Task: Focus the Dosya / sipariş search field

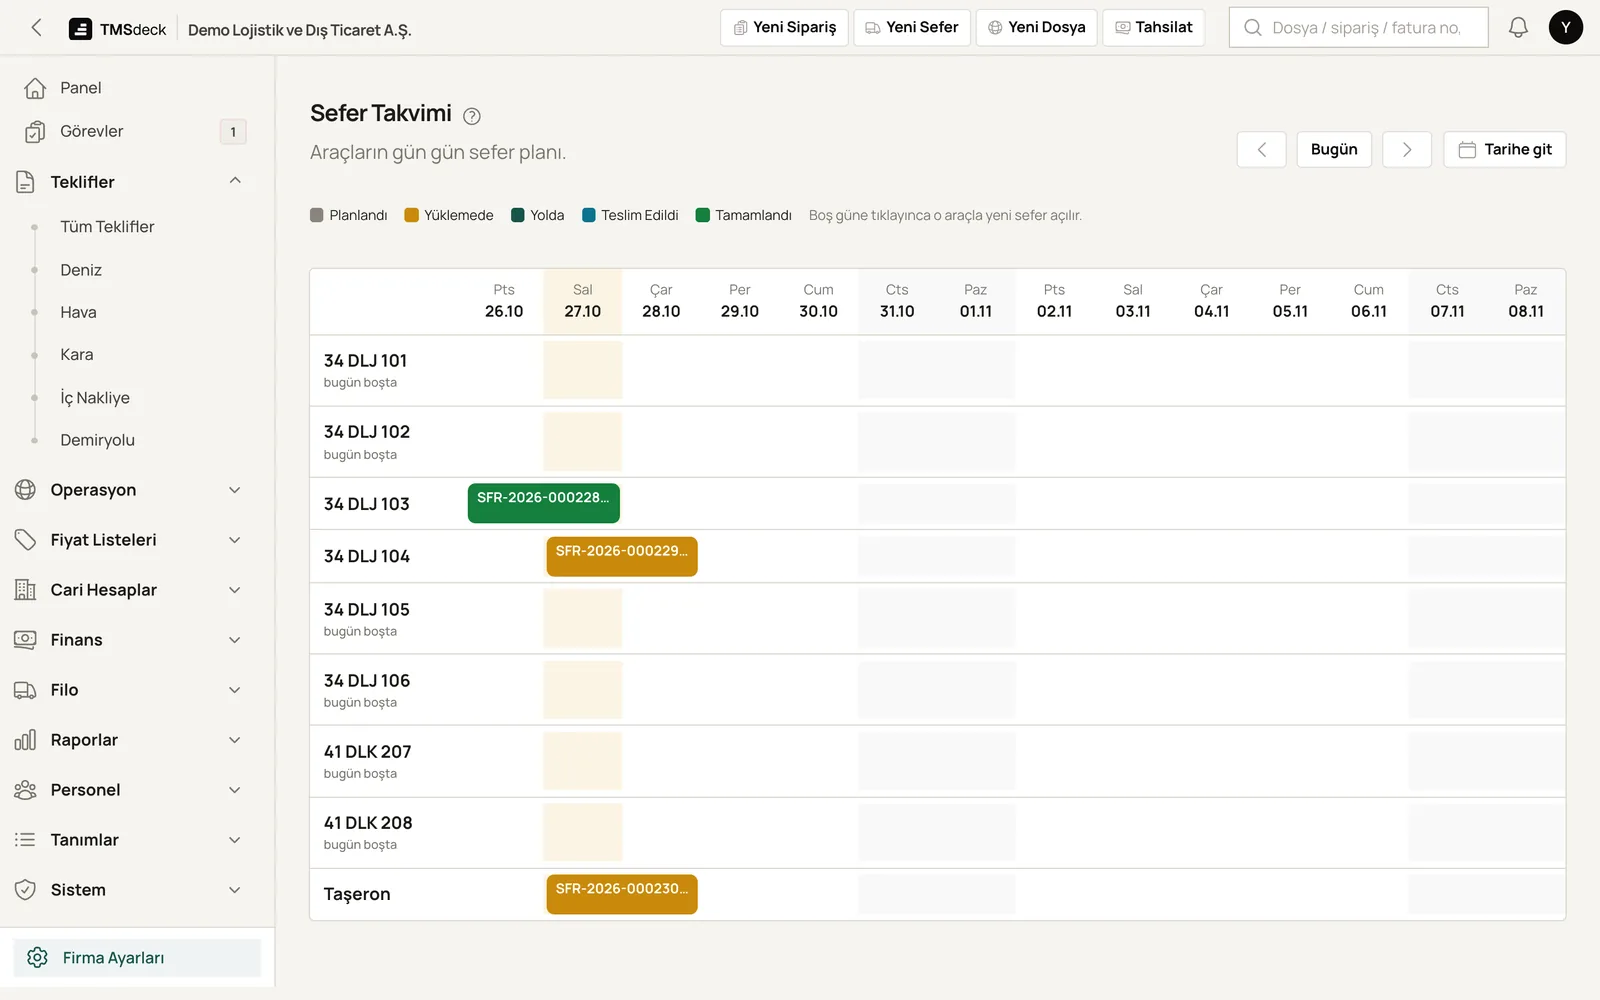Action: pyautogui.click(x=1358, y=28)
